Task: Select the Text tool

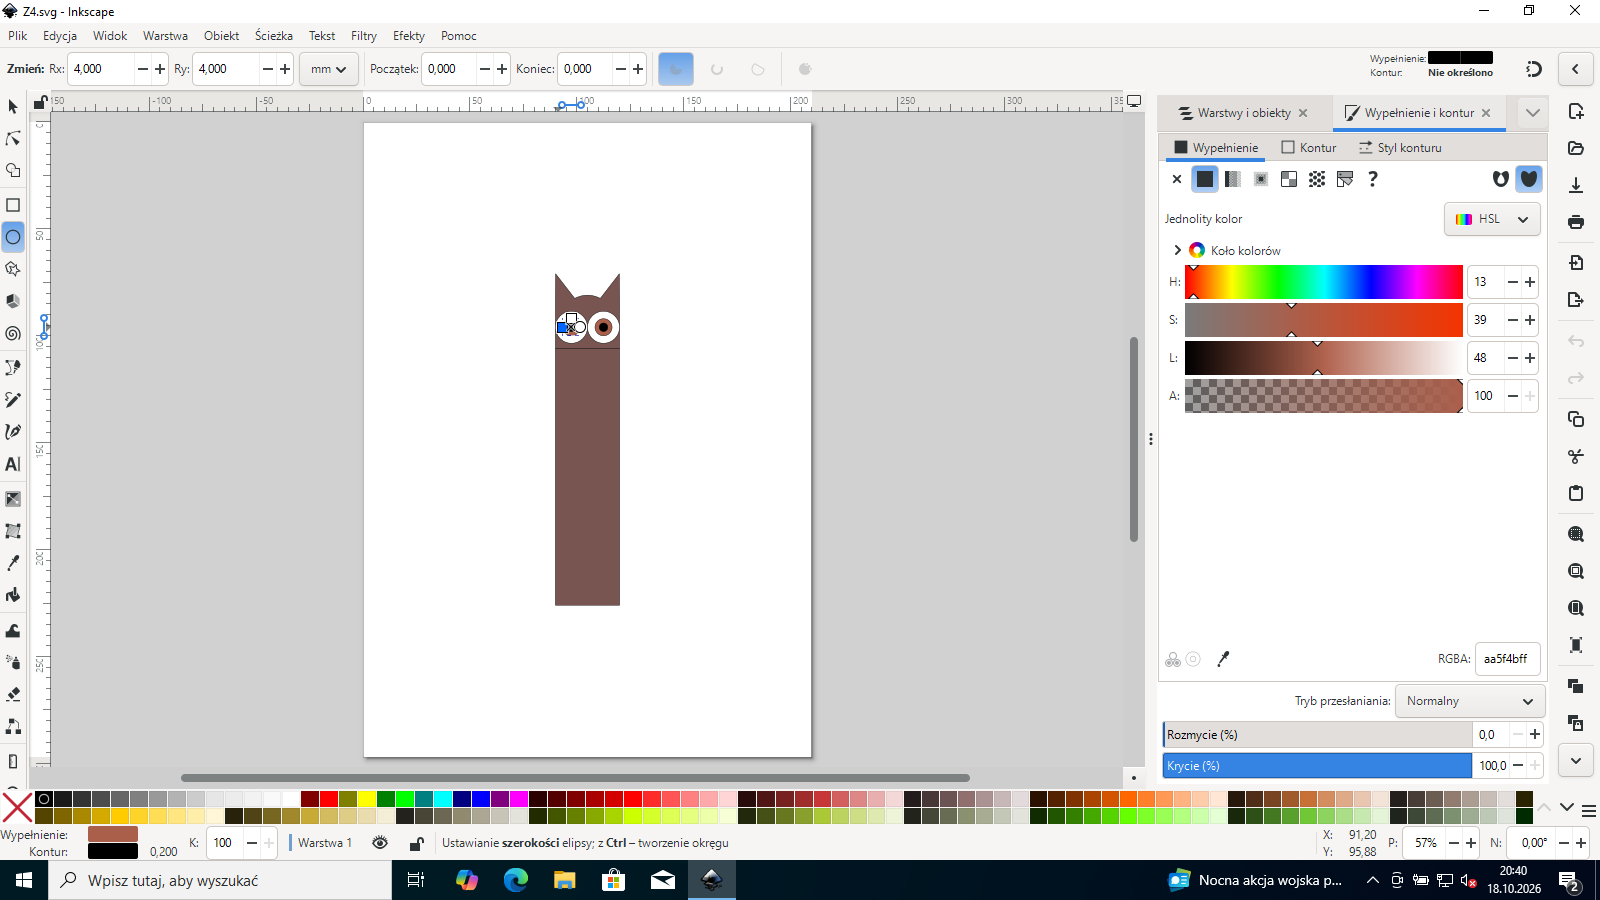Action: pyautogui.click(x=13, y=464)
